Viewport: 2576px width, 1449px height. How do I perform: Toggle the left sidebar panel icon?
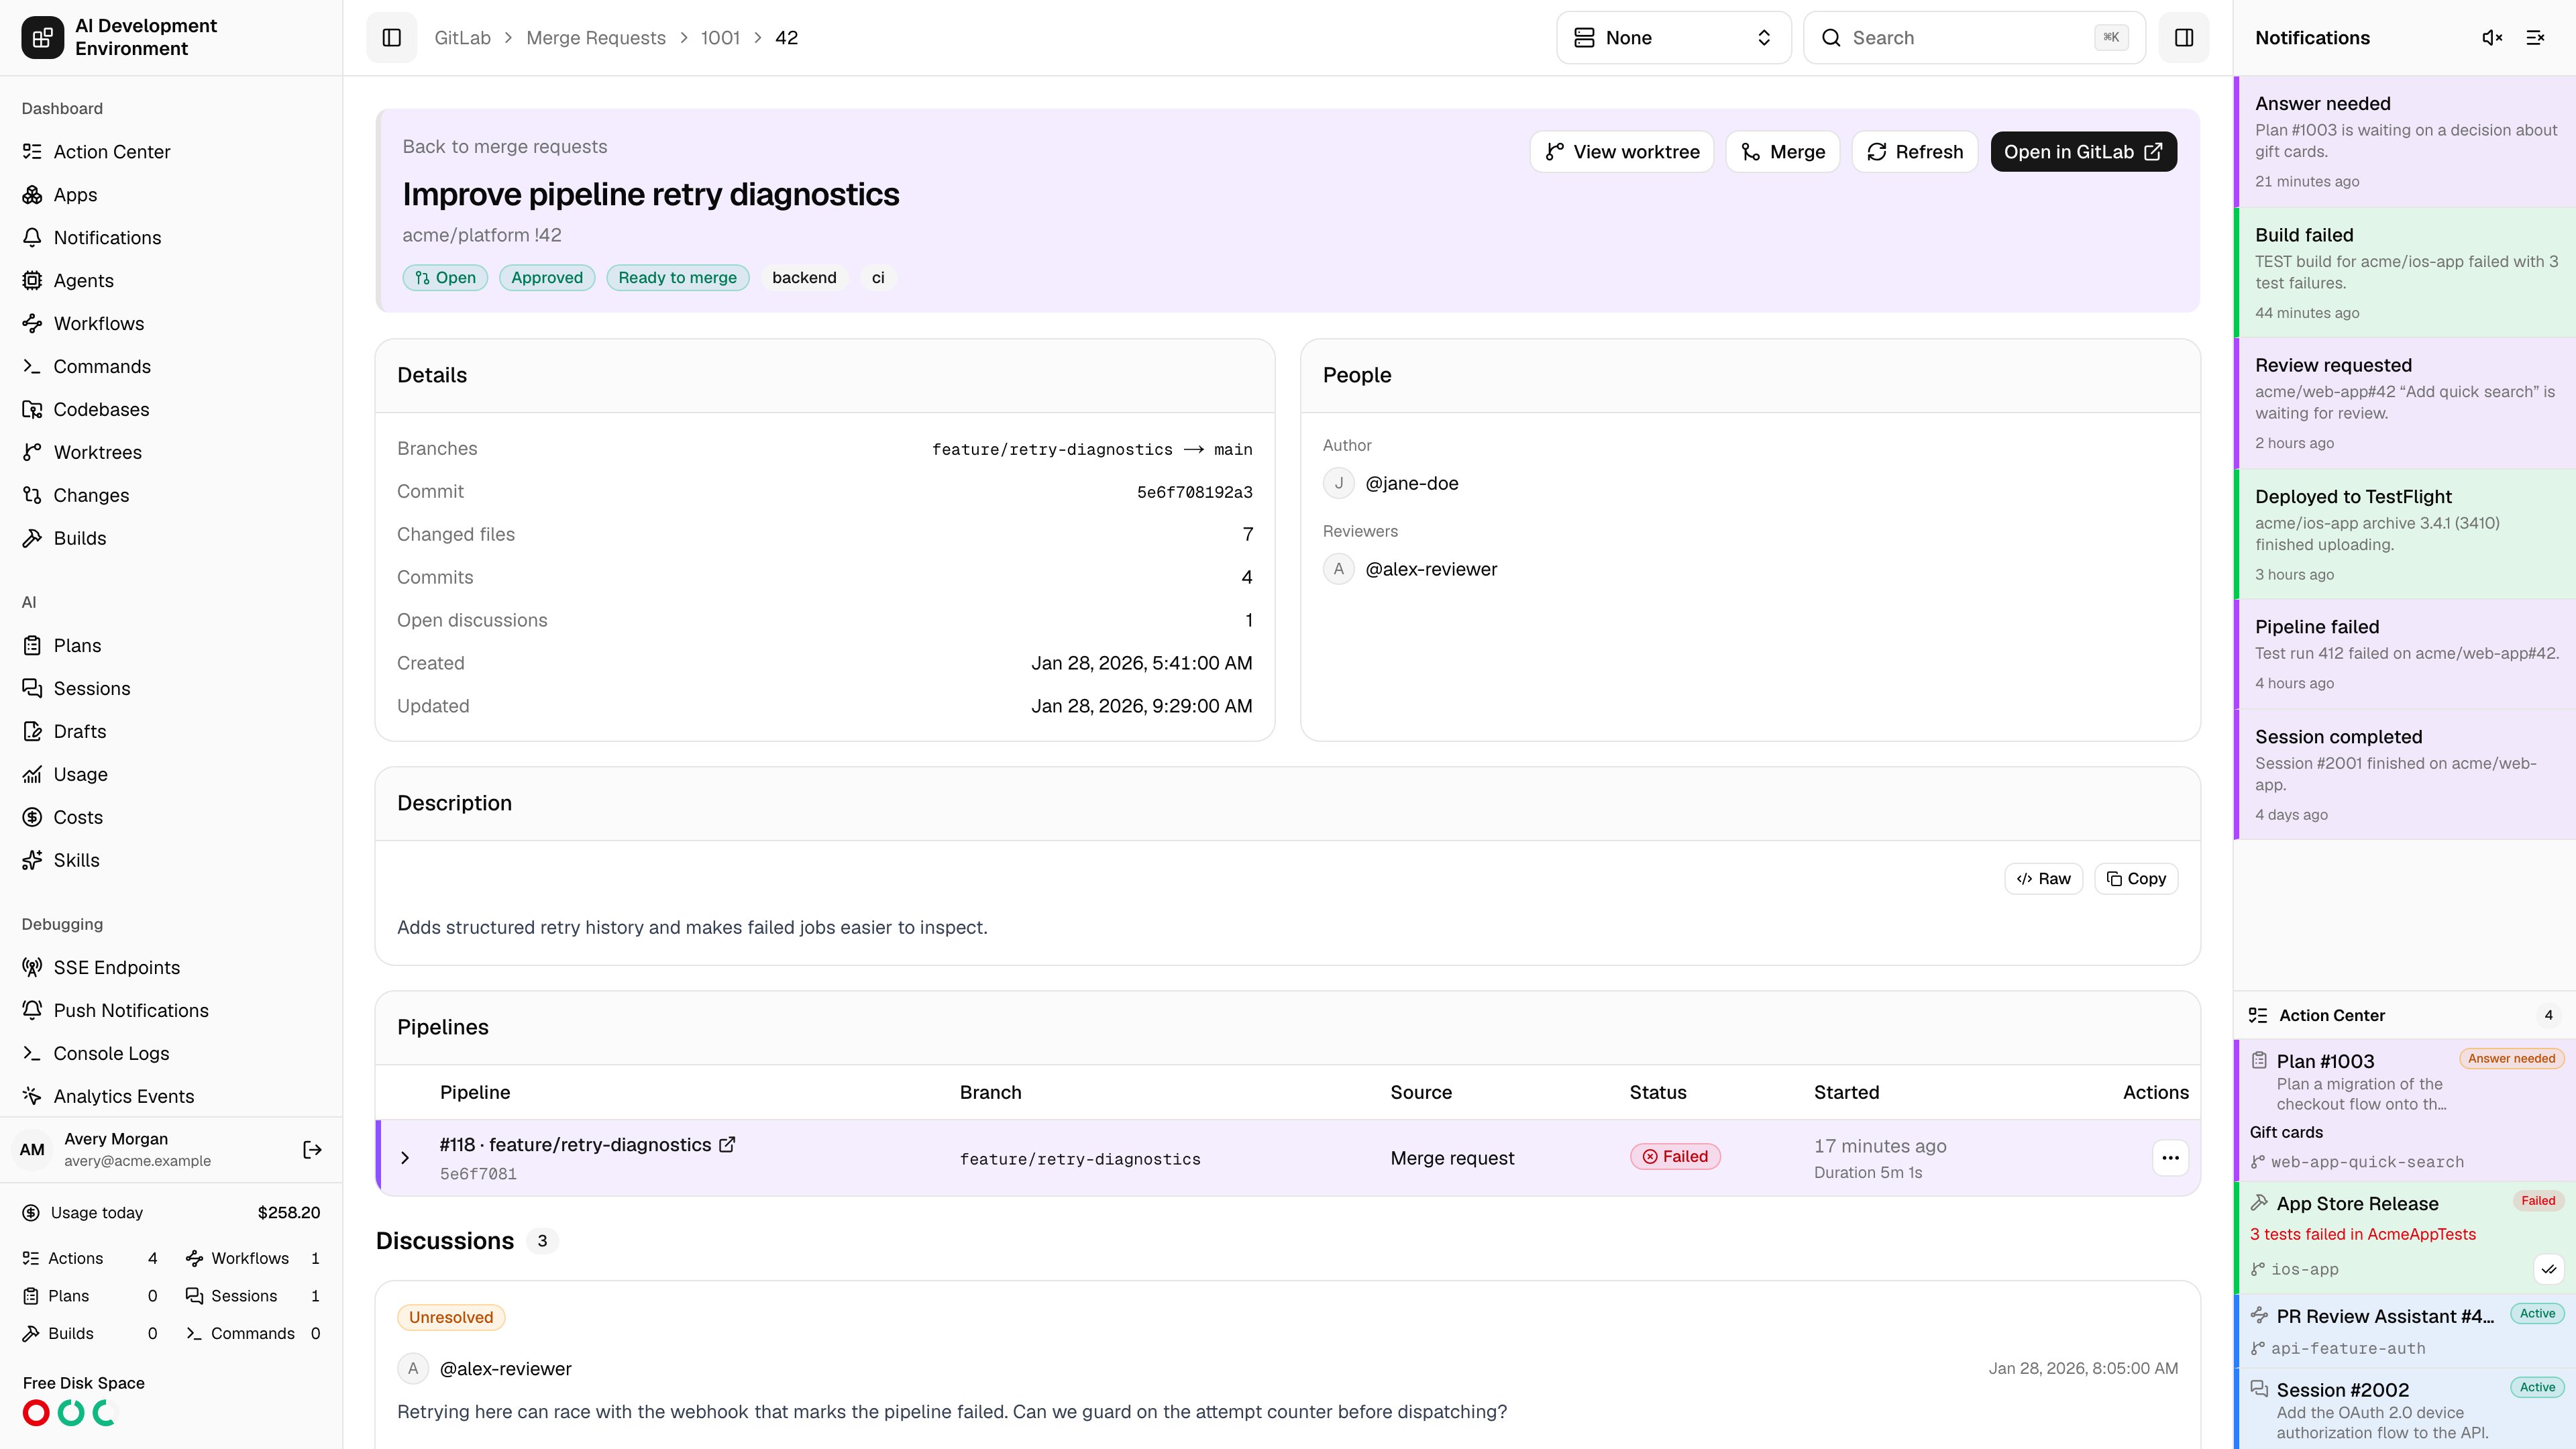(391, 37)
